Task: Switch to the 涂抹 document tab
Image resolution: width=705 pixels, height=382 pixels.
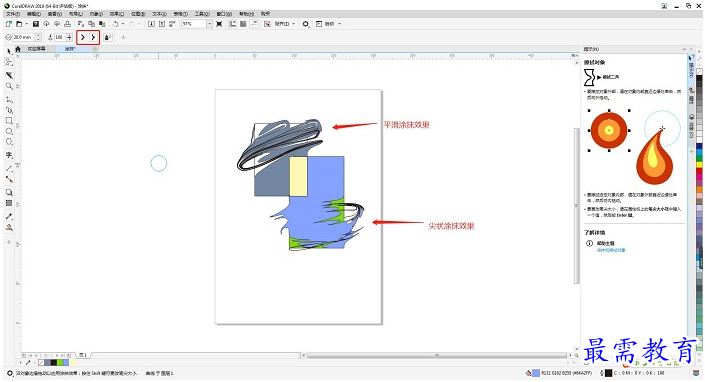Action: 70,49
